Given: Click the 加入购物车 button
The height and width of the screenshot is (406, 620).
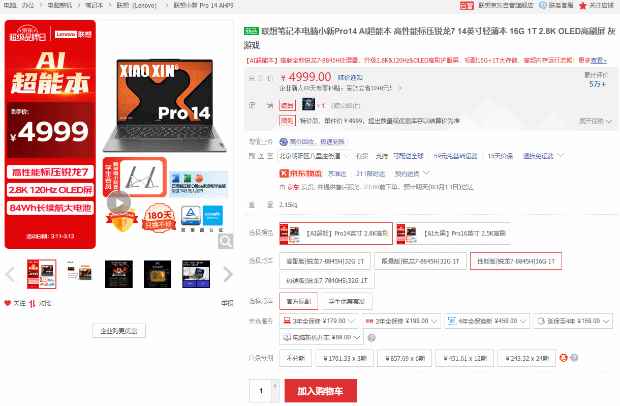Looking at the screenshot, I should click(x=321, y=391).
